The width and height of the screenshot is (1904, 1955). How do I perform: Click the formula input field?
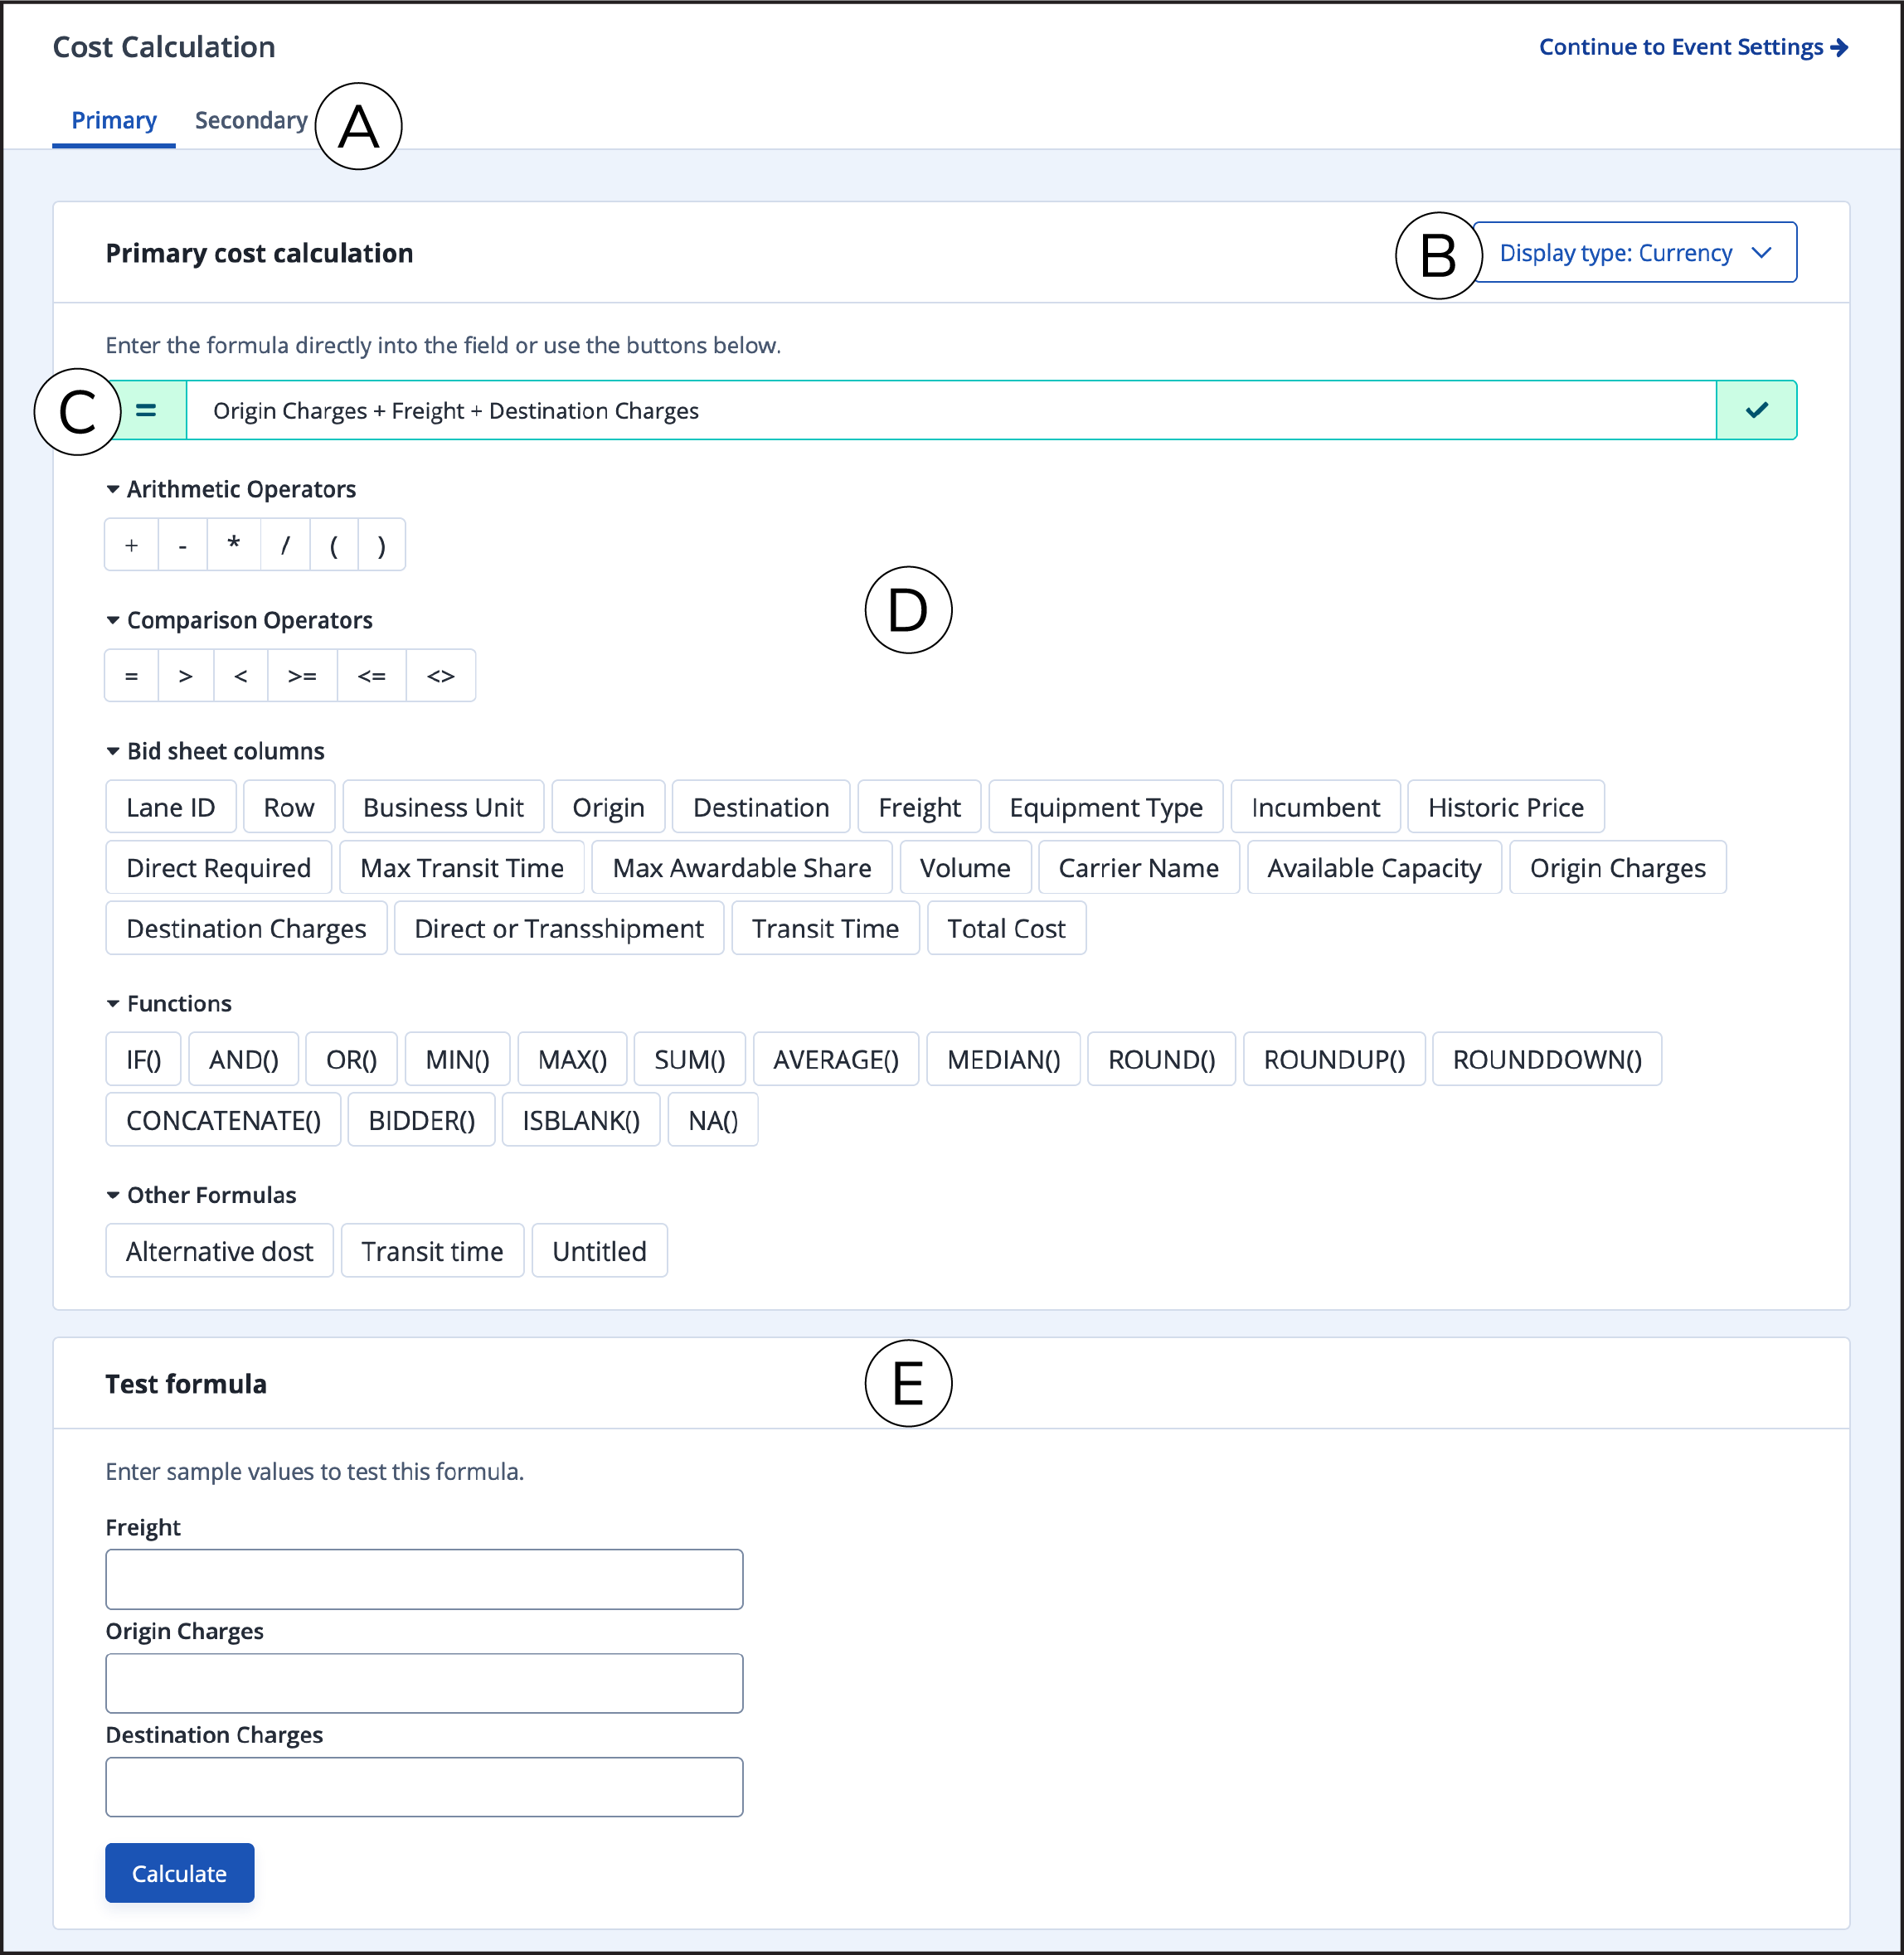951,411
